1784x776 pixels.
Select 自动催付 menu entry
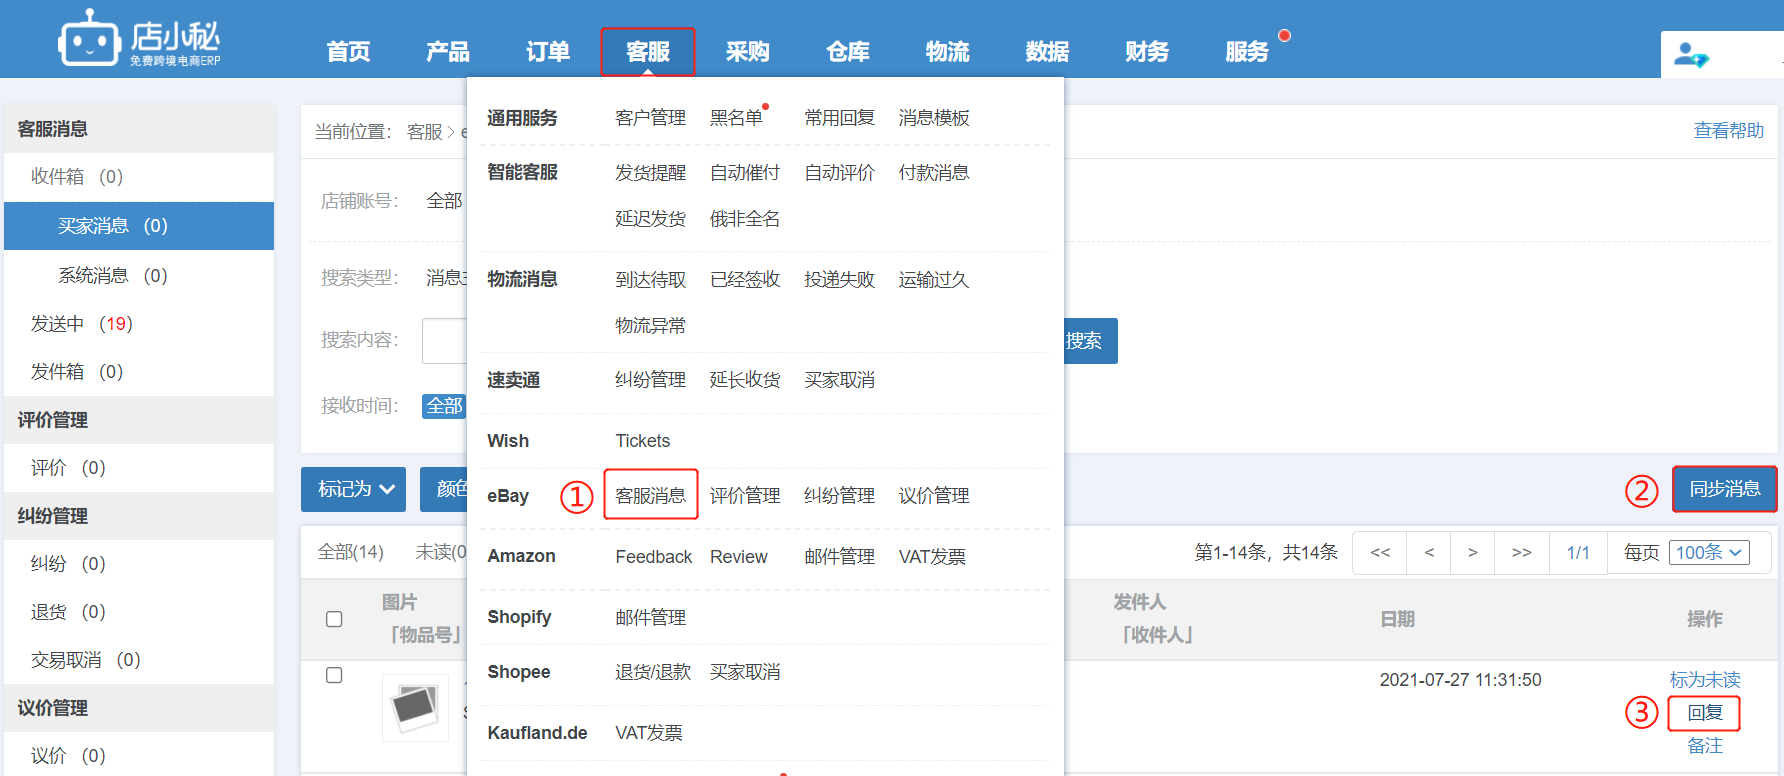click(745, 173)
